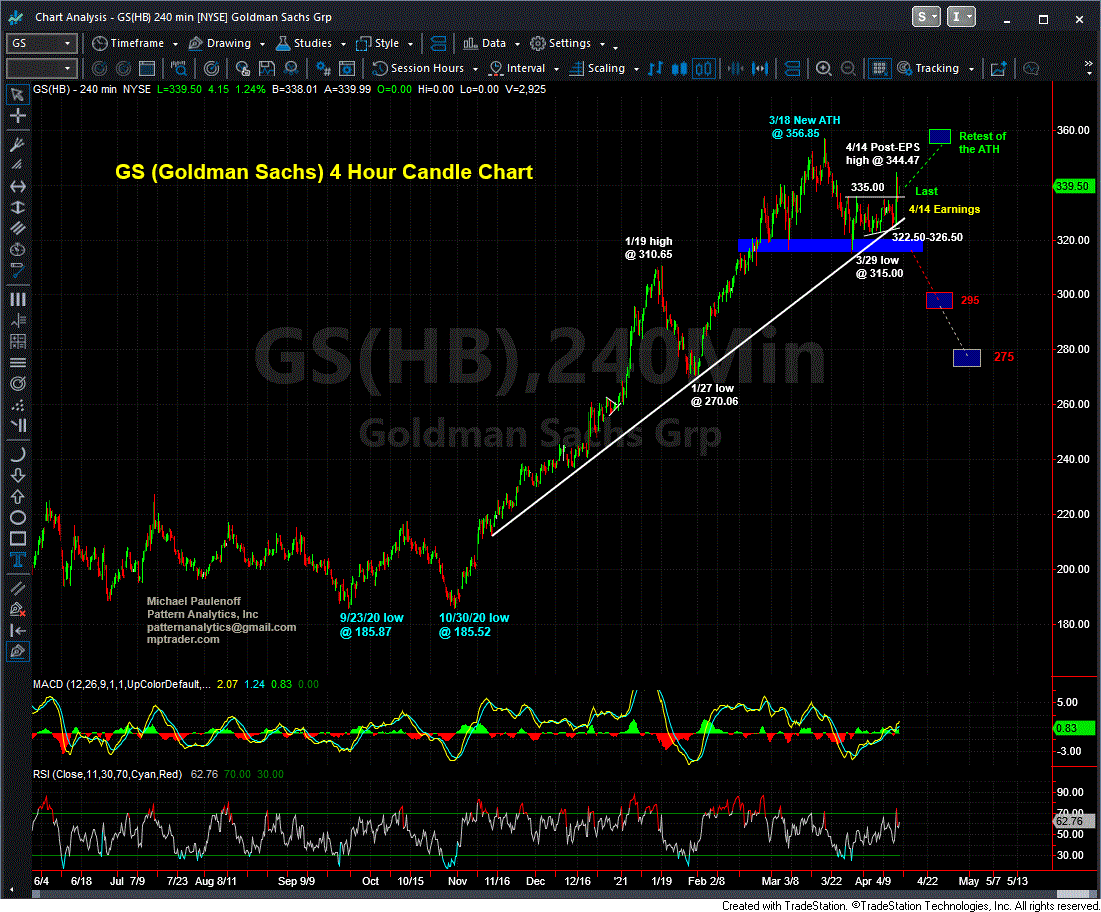Select the ellipse drawing tool
The height and width of the screenshot is (912, 1101).
coord(18,518)
